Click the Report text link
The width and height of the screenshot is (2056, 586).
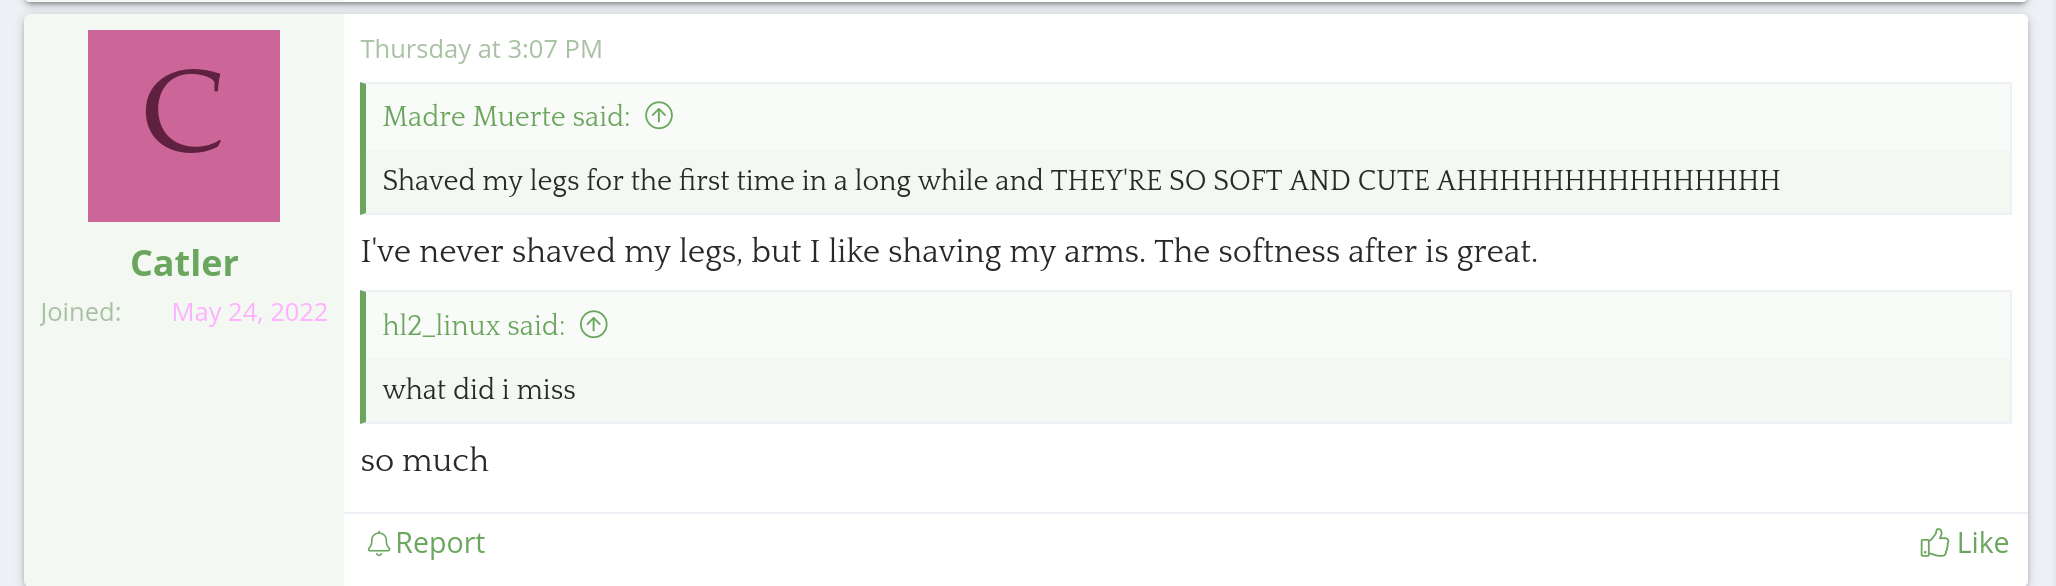(440, 543)
